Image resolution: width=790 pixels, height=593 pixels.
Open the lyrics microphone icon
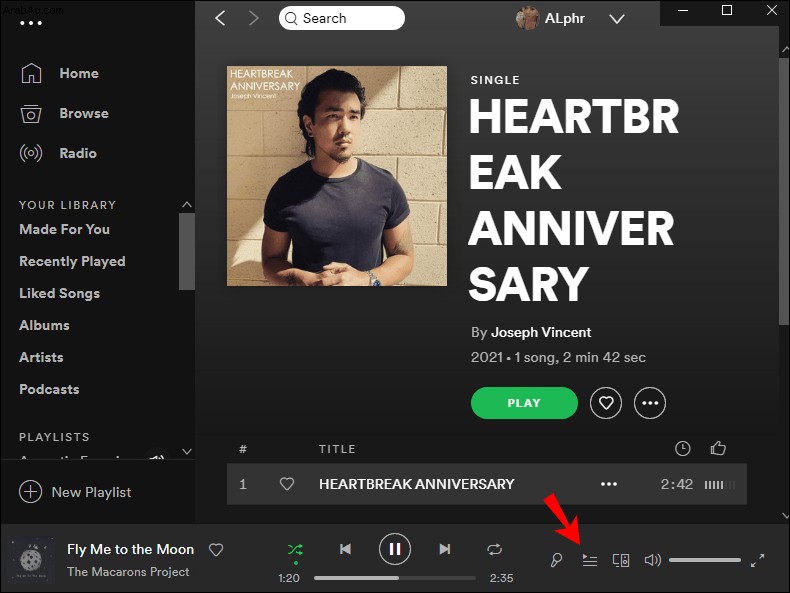pyautogui.click(x=556, y=560)
